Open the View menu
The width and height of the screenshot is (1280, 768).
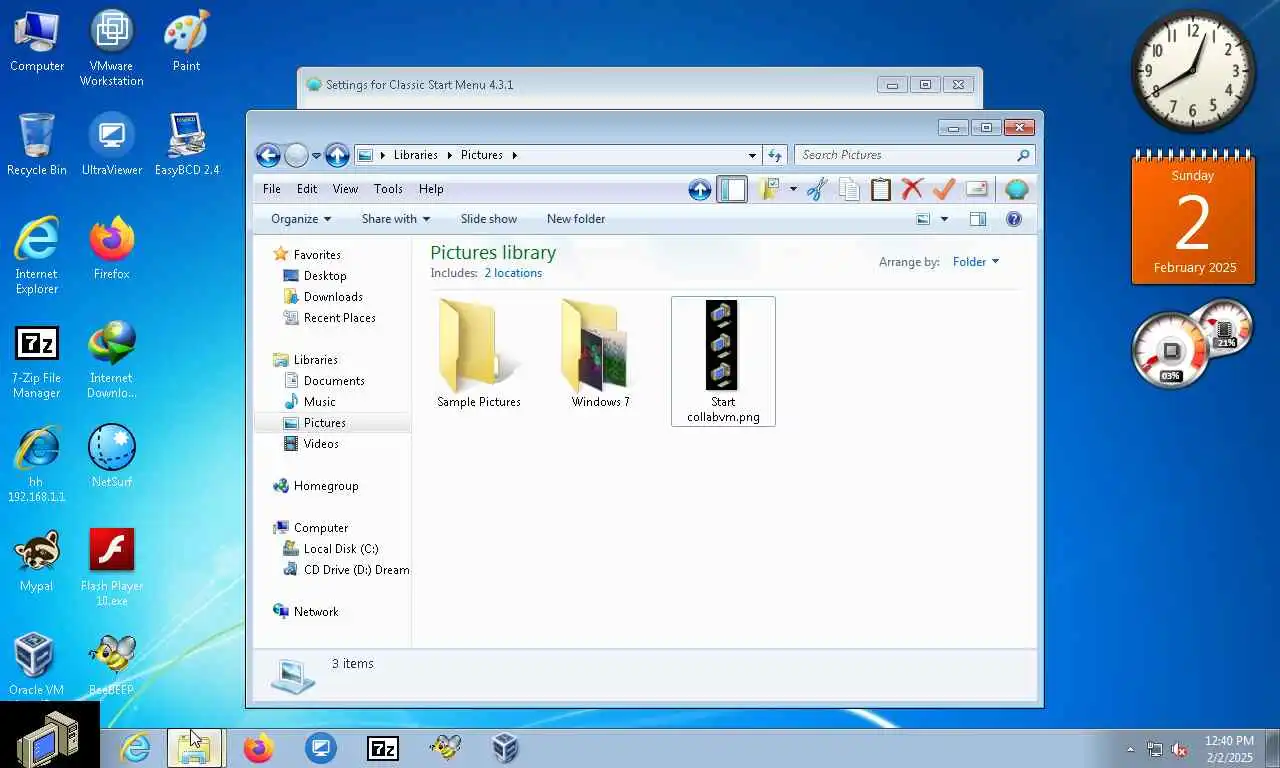click(345, 189)
